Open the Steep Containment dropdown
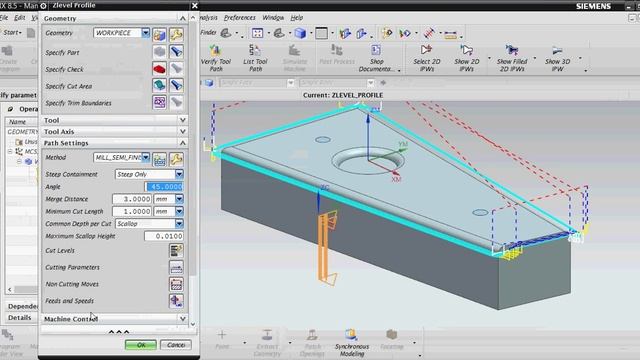Viewport: 640px width, 360px height. pos(179,174)
